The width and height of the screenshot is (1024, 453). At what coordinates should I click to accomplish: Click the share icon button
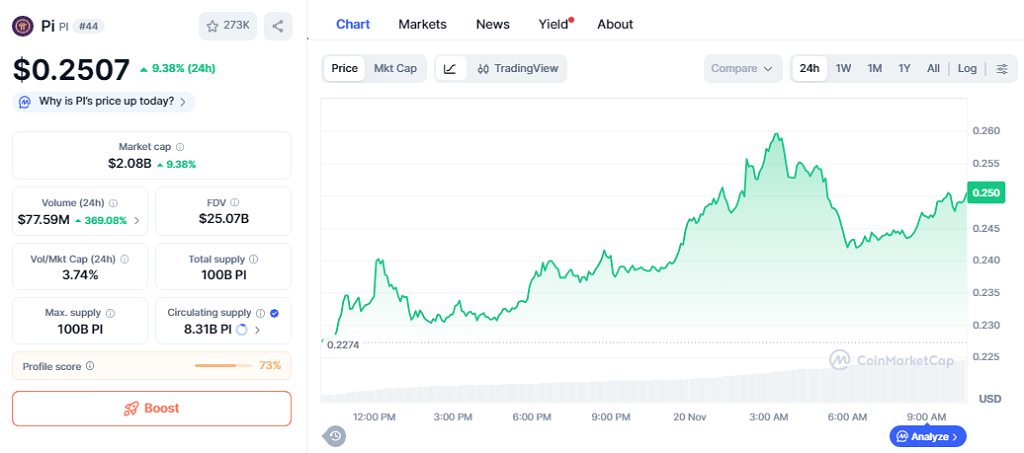coord(278,27)
